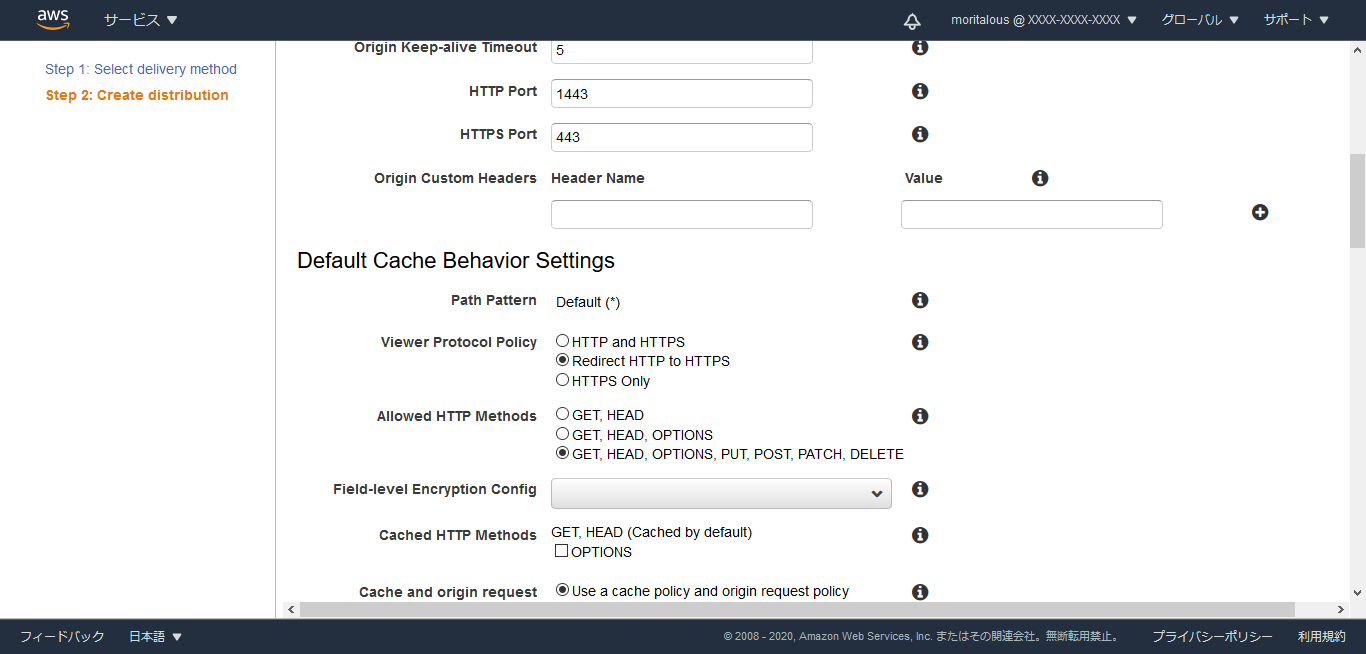The image size is (1366, 654).
Task: Select HTTP and HTTPS viewer protocol
Action: tap(562, 341)
